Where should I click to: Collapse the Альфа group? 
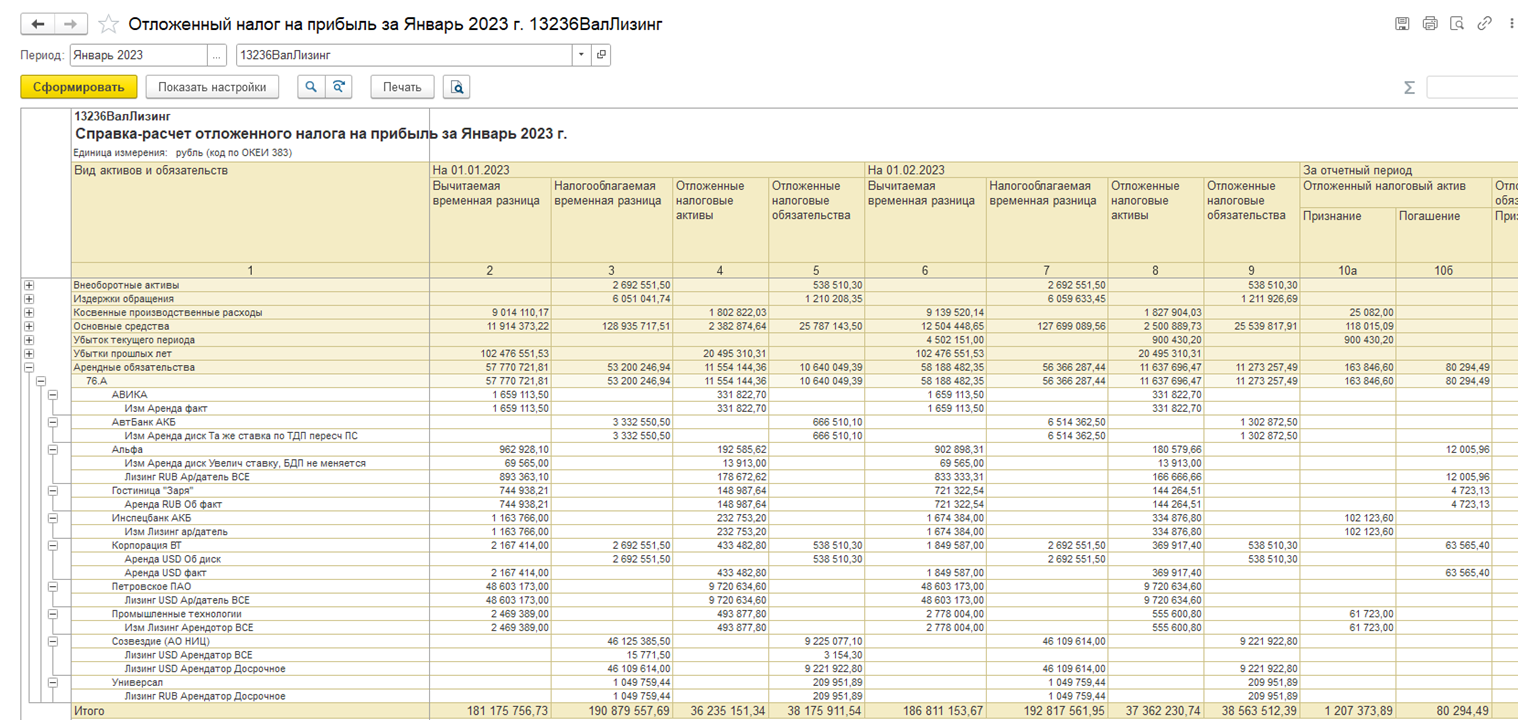[53, 450]
